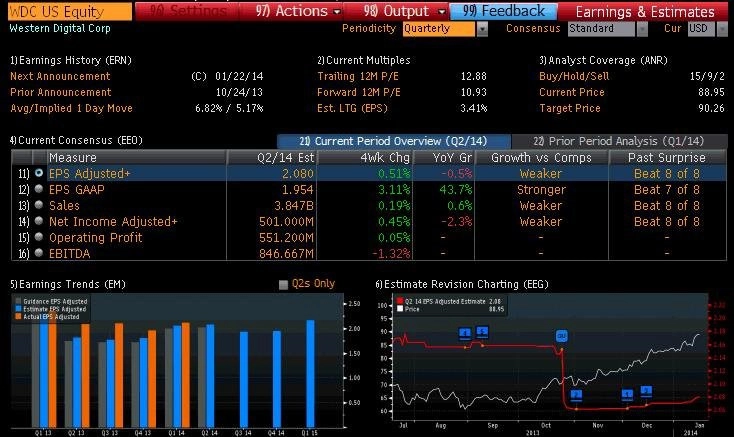Click the 1.954 EPS GAAP estimate value
The height and width of the screenshot is (437, 734).
click(298, 189)
